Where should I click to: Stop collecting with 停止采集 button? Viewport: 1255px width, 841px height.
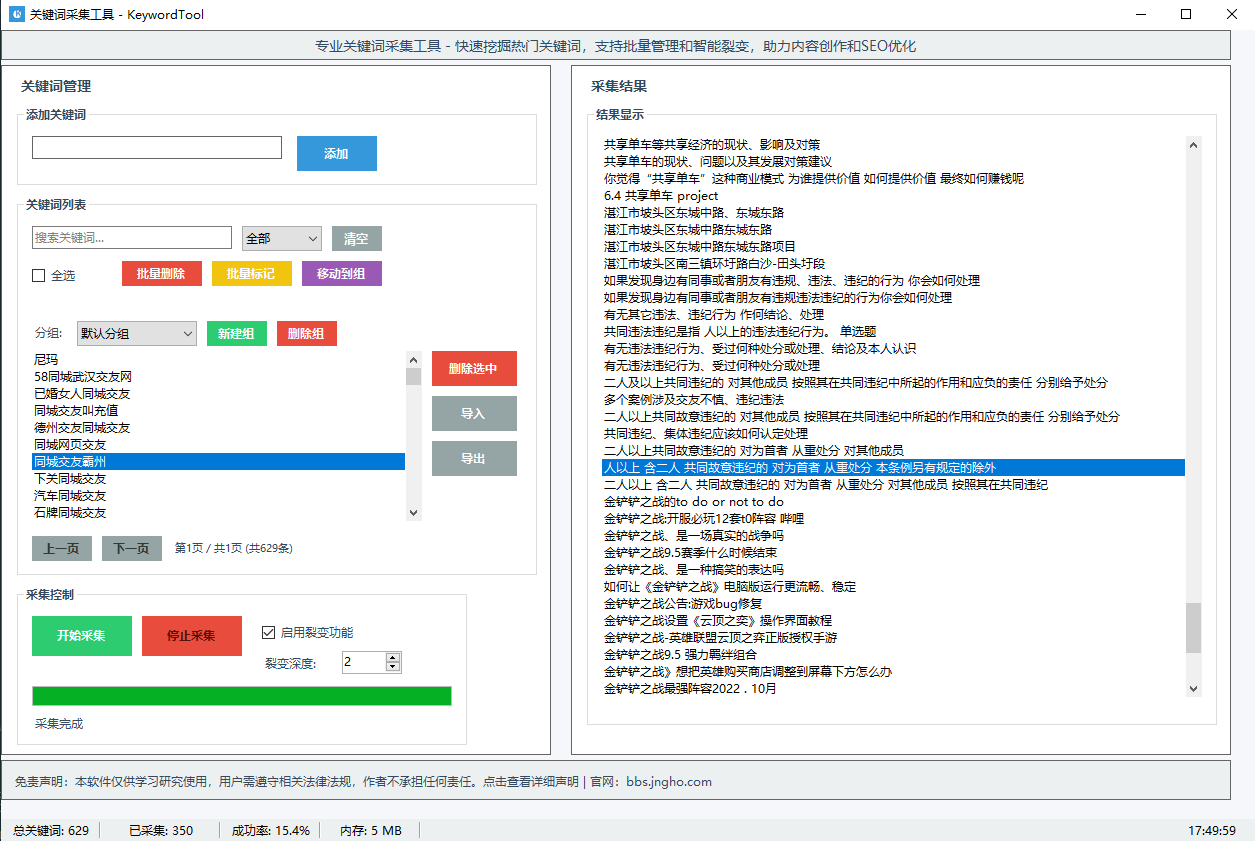(x=191, y=636)
